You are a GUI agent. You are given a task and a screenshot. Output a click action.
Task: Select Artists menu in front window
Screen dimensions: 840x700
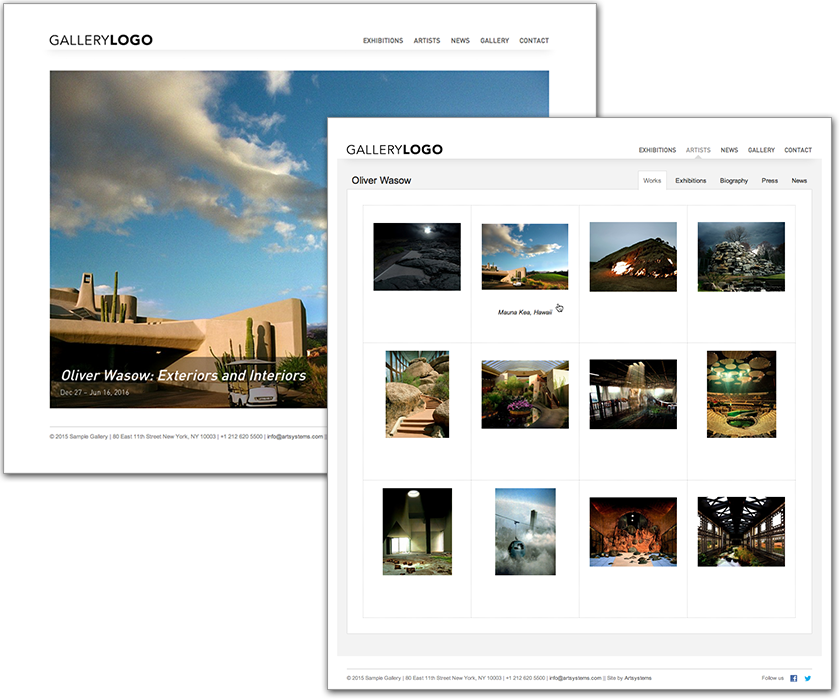tap(698, 150)
